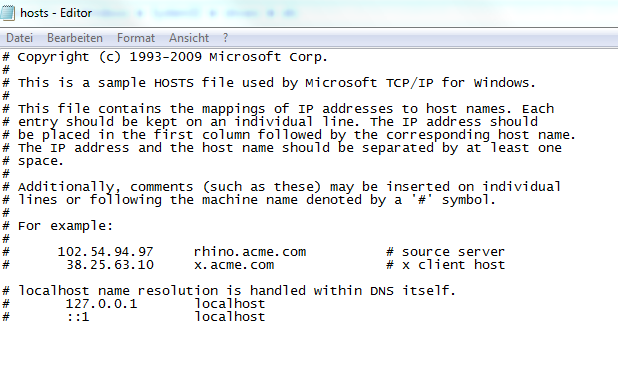This screenshot has width=618, height=379.
Task: Open the Datei menu
Action: point(19,38)
